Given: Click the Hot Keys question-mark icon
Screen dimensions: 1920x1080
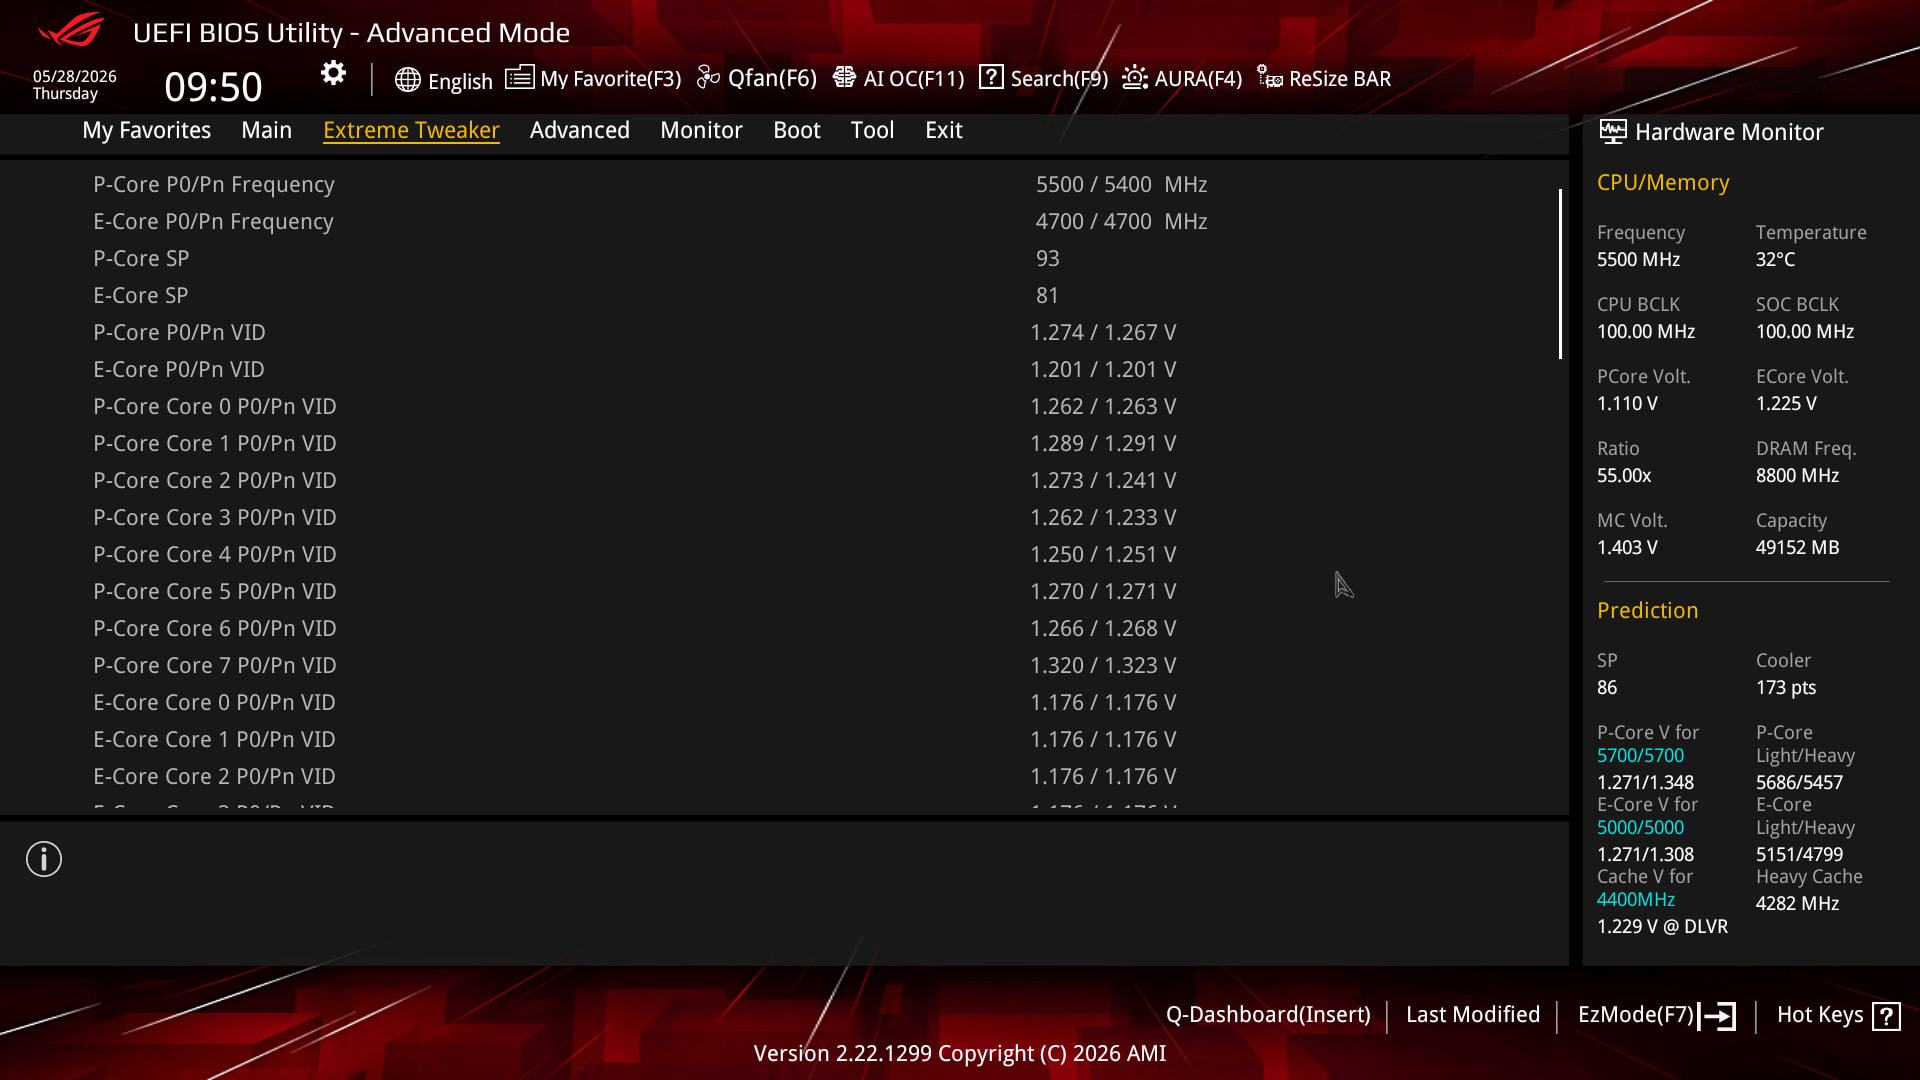Looking at the screenshot, I should point(1886,1016).
